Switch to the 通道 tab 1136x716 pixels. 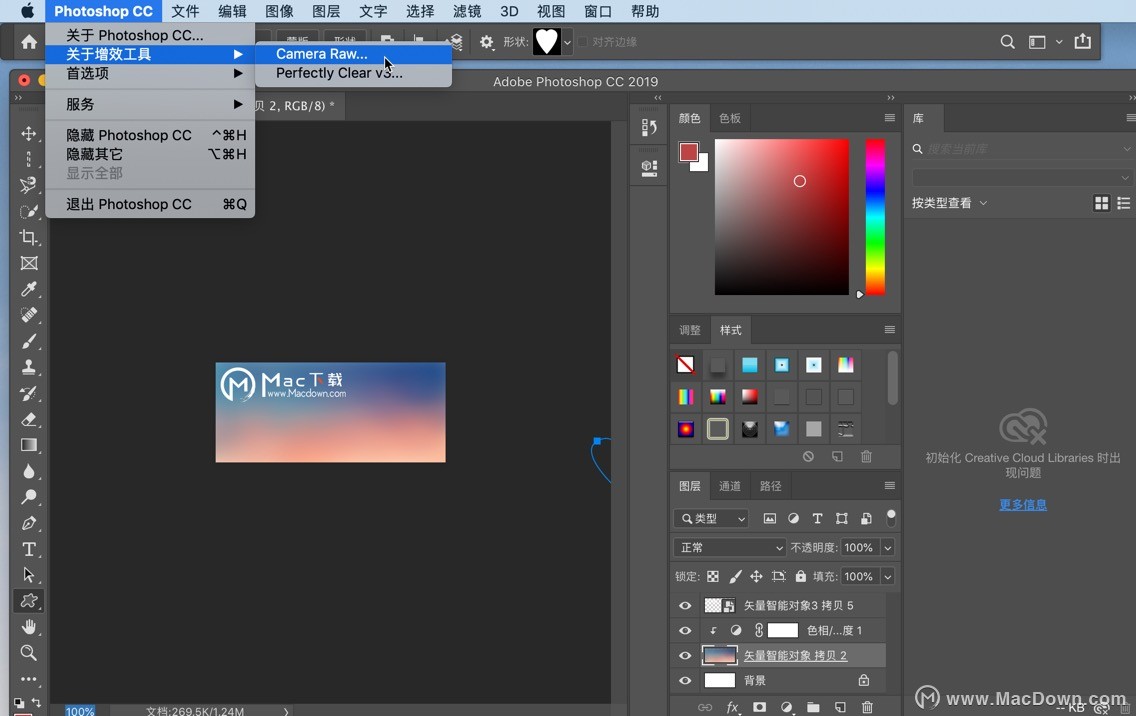click(730, 486)
